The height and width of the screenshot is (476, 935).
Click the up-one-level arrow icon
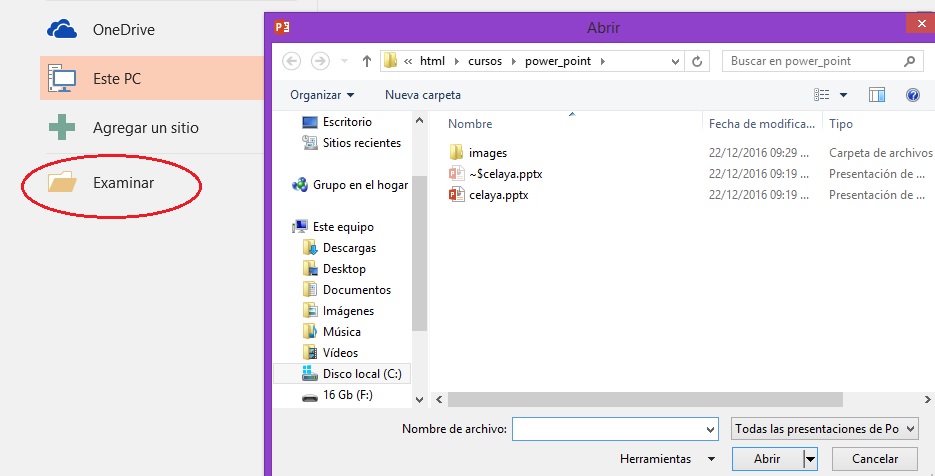click(367, 61)
